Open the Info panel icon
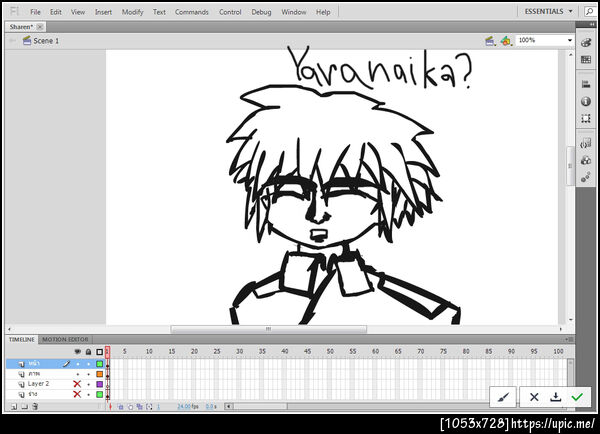The image size is (600, 434). 586,101
